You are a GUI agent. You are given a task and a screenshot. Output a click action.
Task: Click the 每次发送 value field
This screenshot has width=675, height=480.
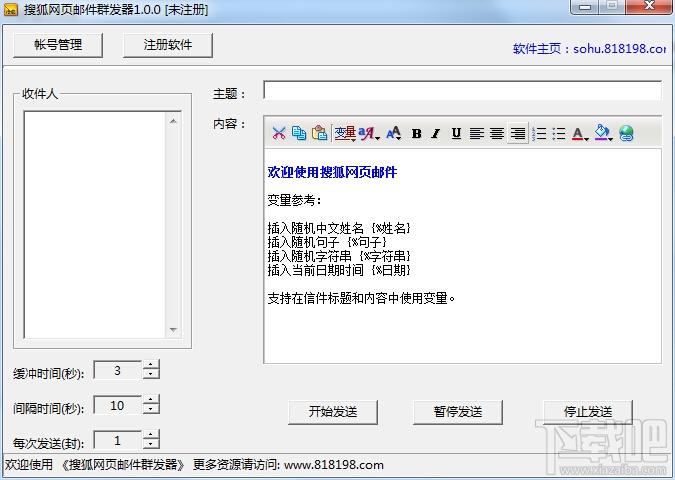(x=118, y=440)
